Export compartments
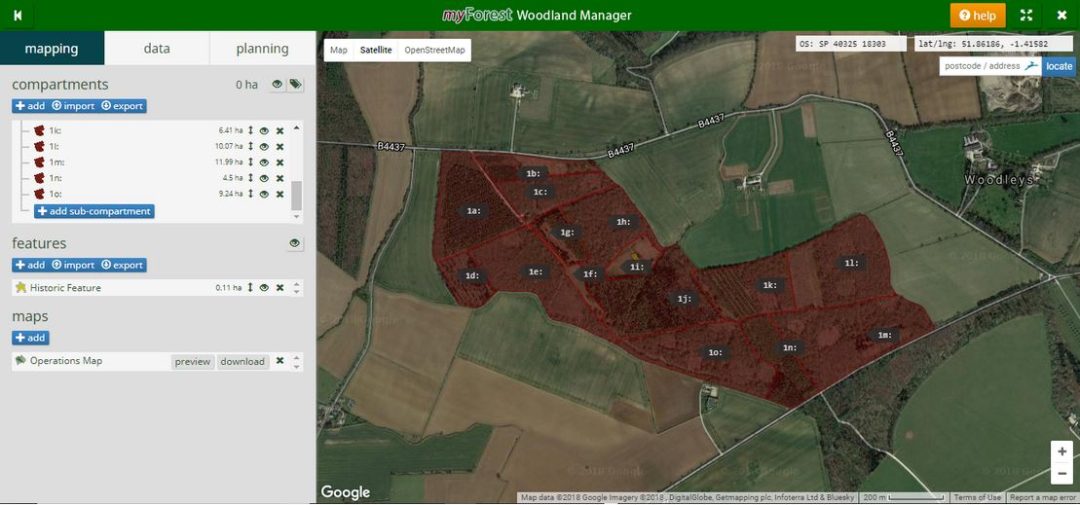 (x=122, y=106)
